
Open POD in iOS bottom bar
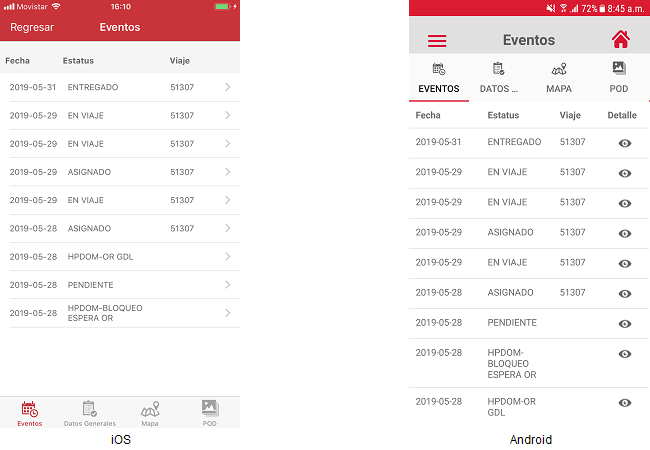click(x=209, y=410)
